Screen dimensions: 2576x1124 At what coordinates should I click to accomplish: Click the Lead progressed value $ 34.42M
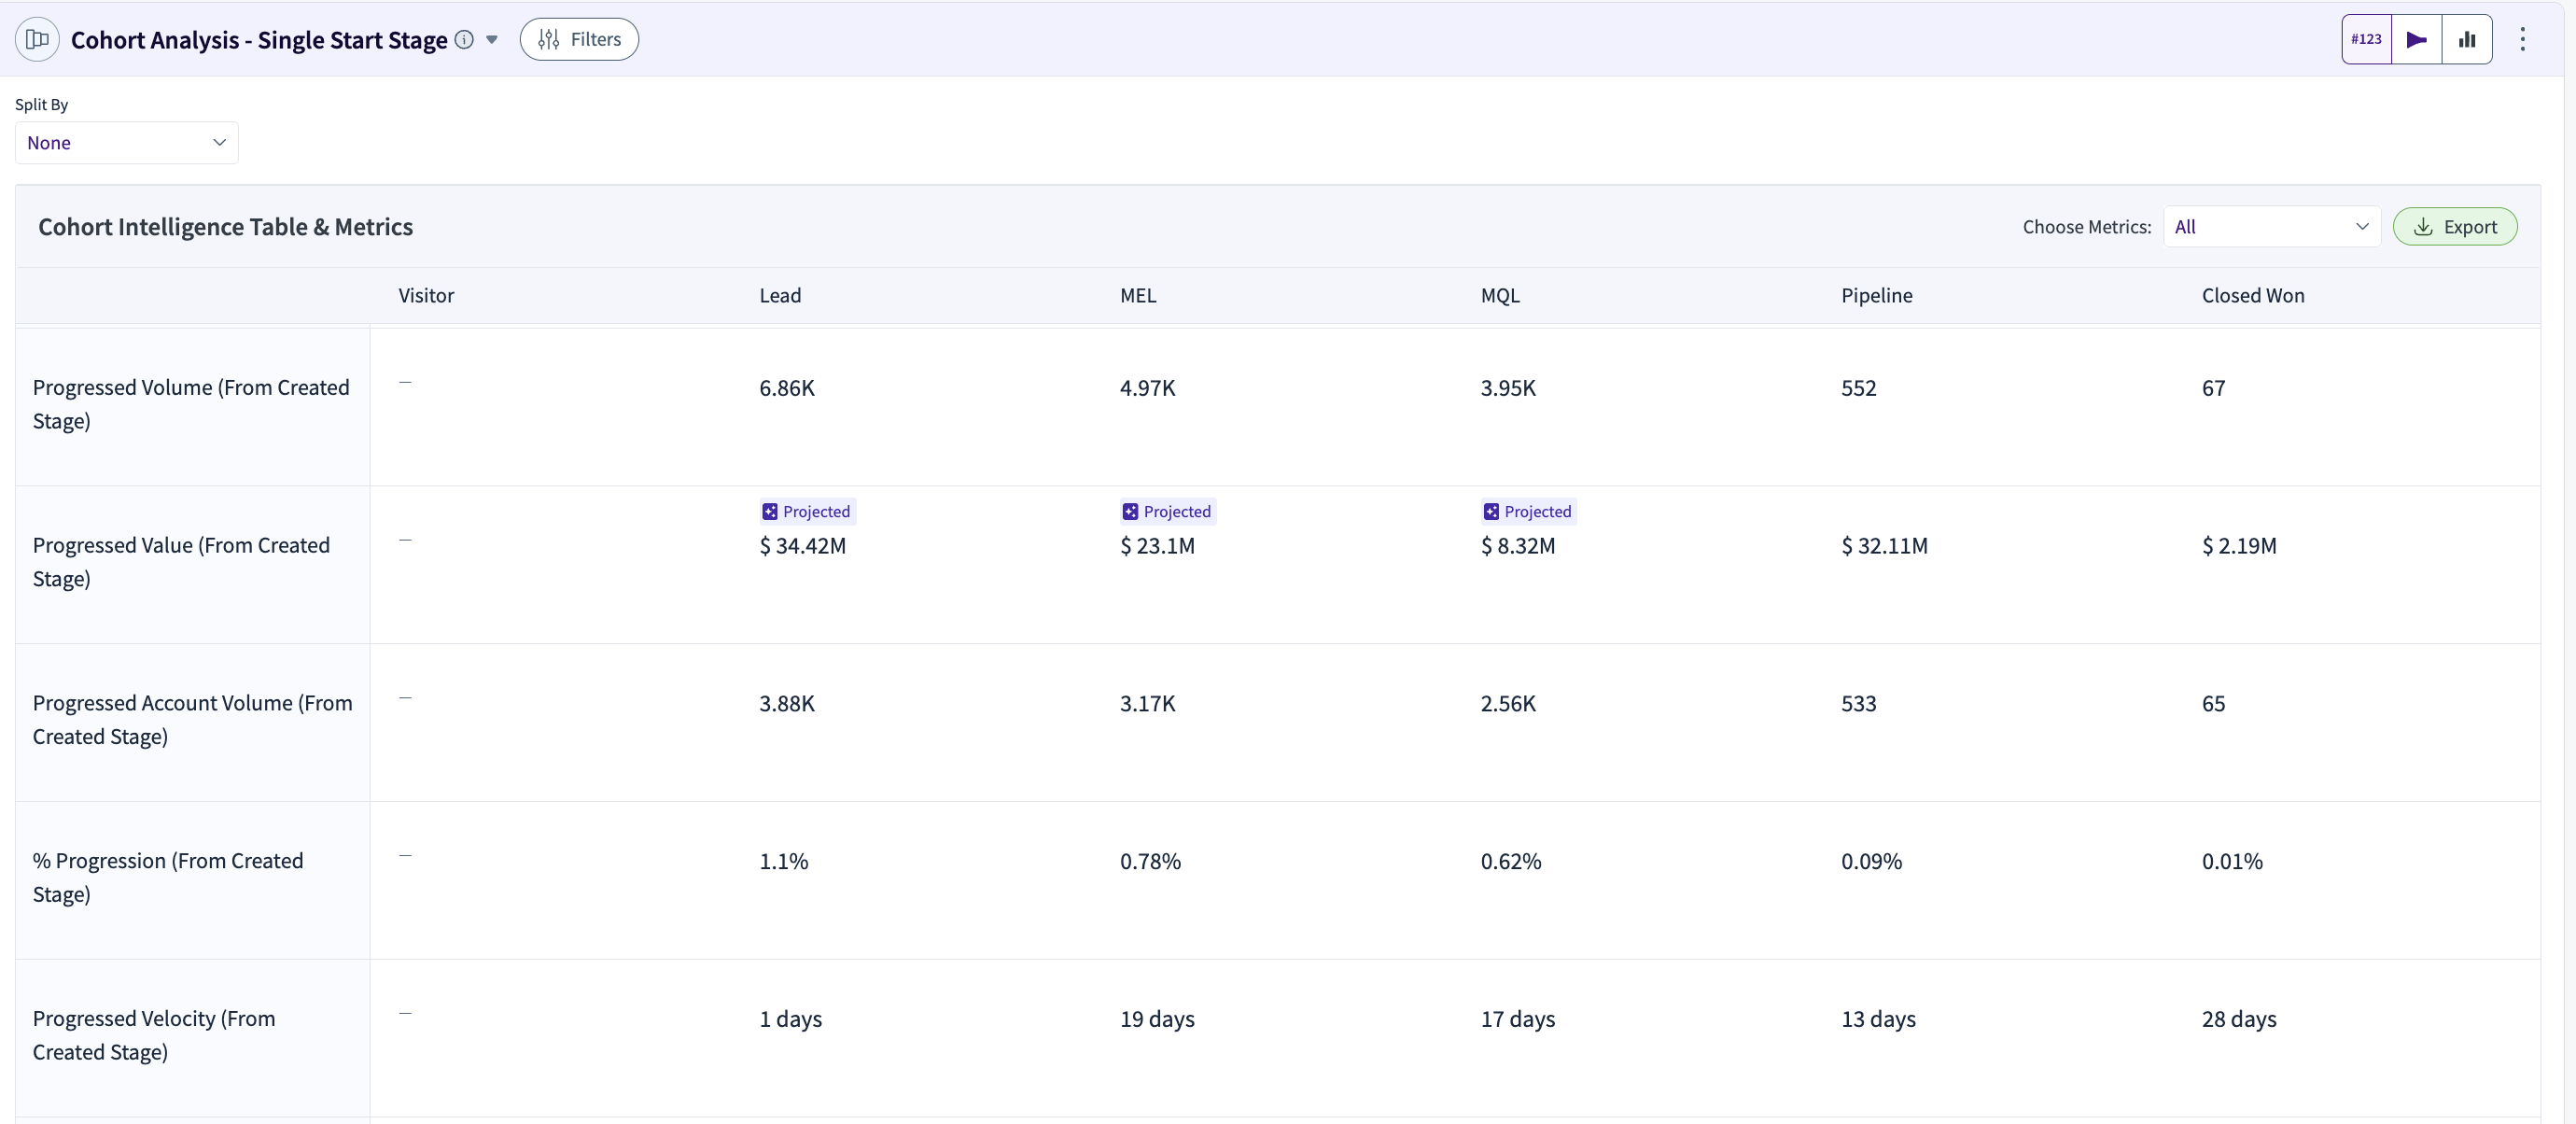[802, 546]
